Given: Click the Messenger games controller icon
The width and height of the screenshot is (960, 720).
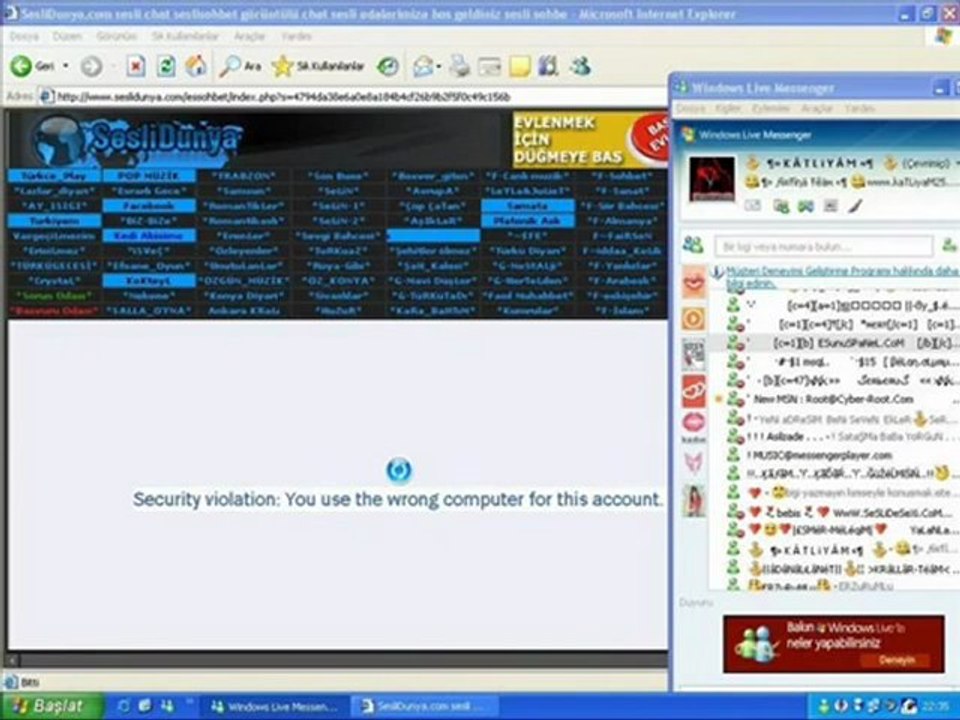Looking at the screenshot, I should click(805, 206).
